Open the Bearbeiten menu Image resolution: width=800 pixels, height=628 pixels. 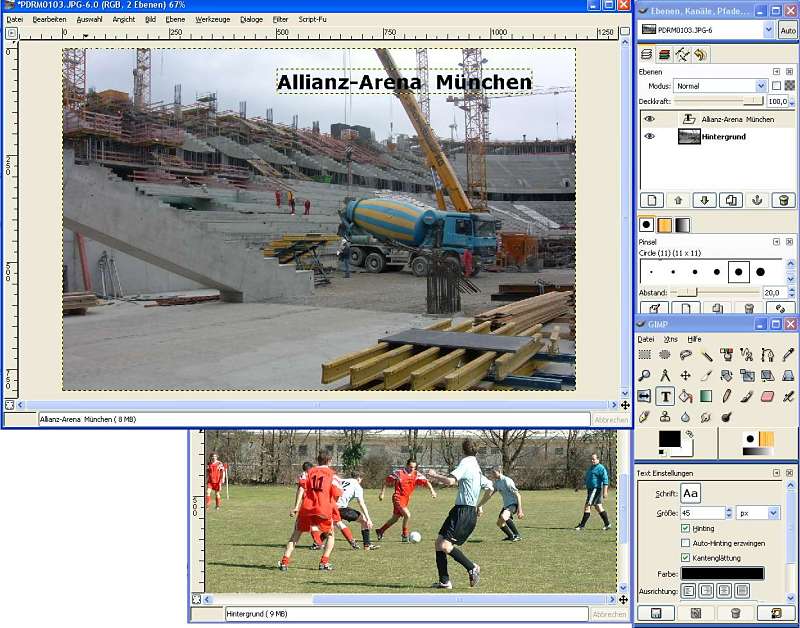coord(49,19)
